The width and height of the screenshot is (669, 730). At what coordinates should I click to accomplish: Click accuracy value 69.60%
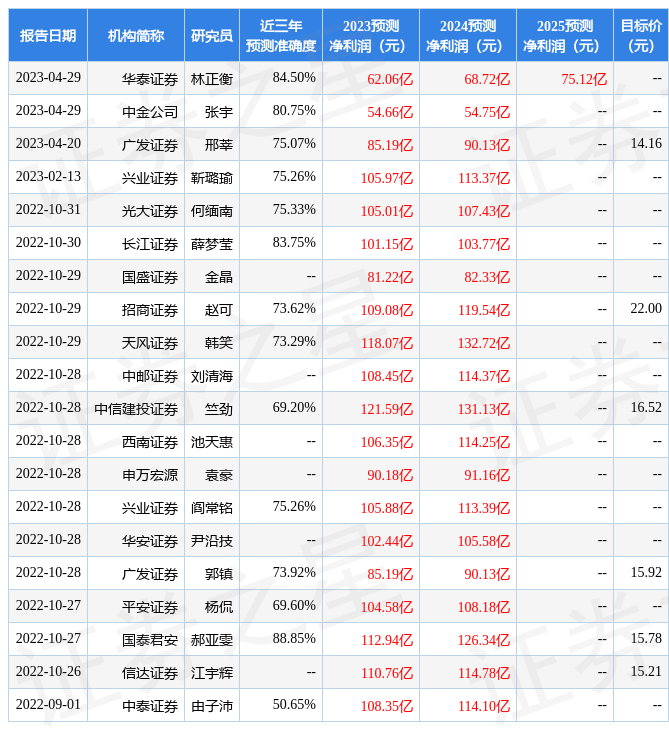[294, 605]
